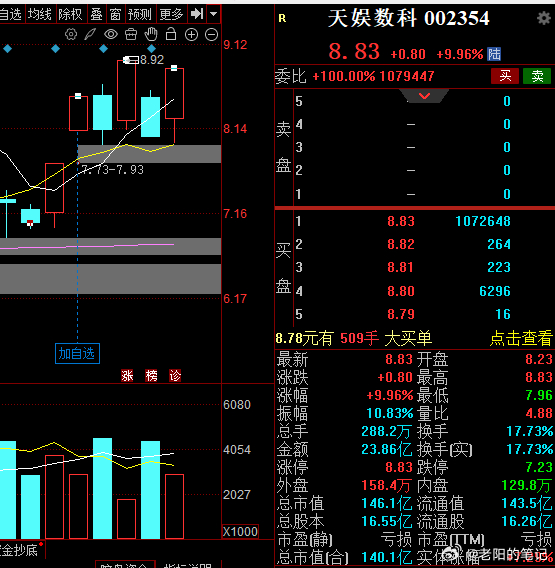Viewport: 555px width, 568px height.
Task: Click the second blue diamond marker
Action: (55, 49)
